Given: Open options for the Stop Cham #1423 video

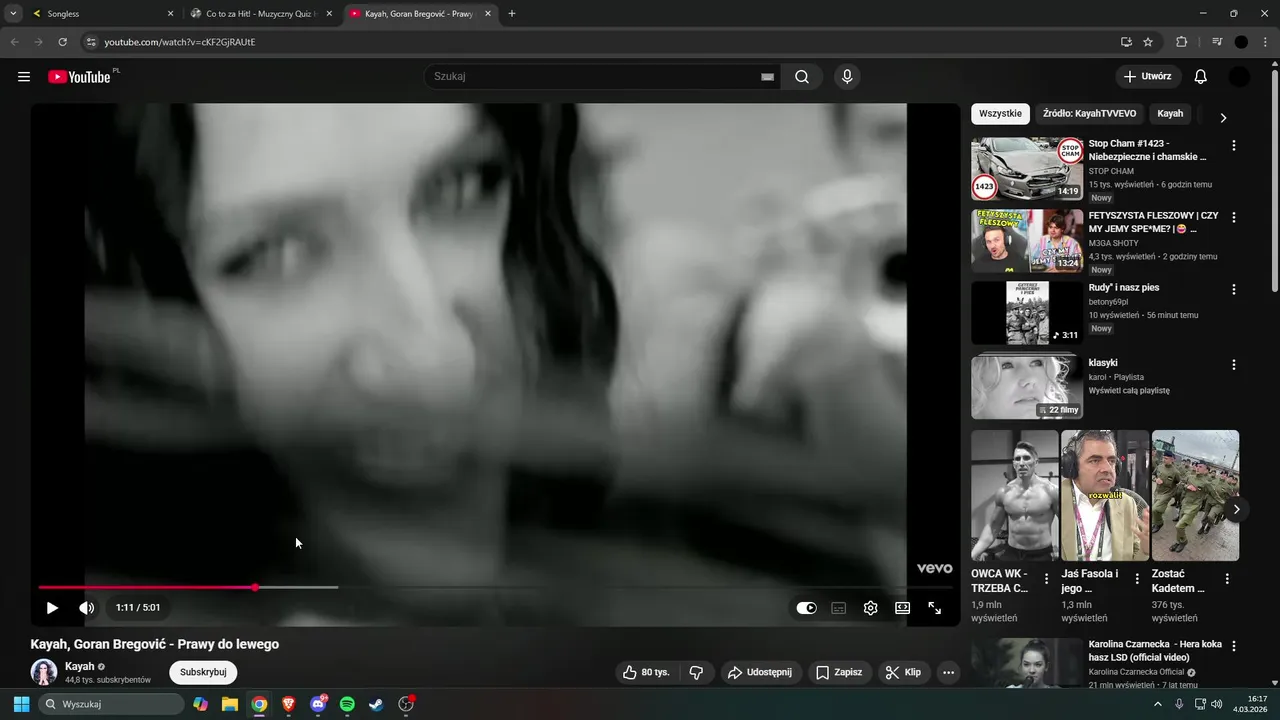Looking at the screenshot, I should coord(1233,145).
